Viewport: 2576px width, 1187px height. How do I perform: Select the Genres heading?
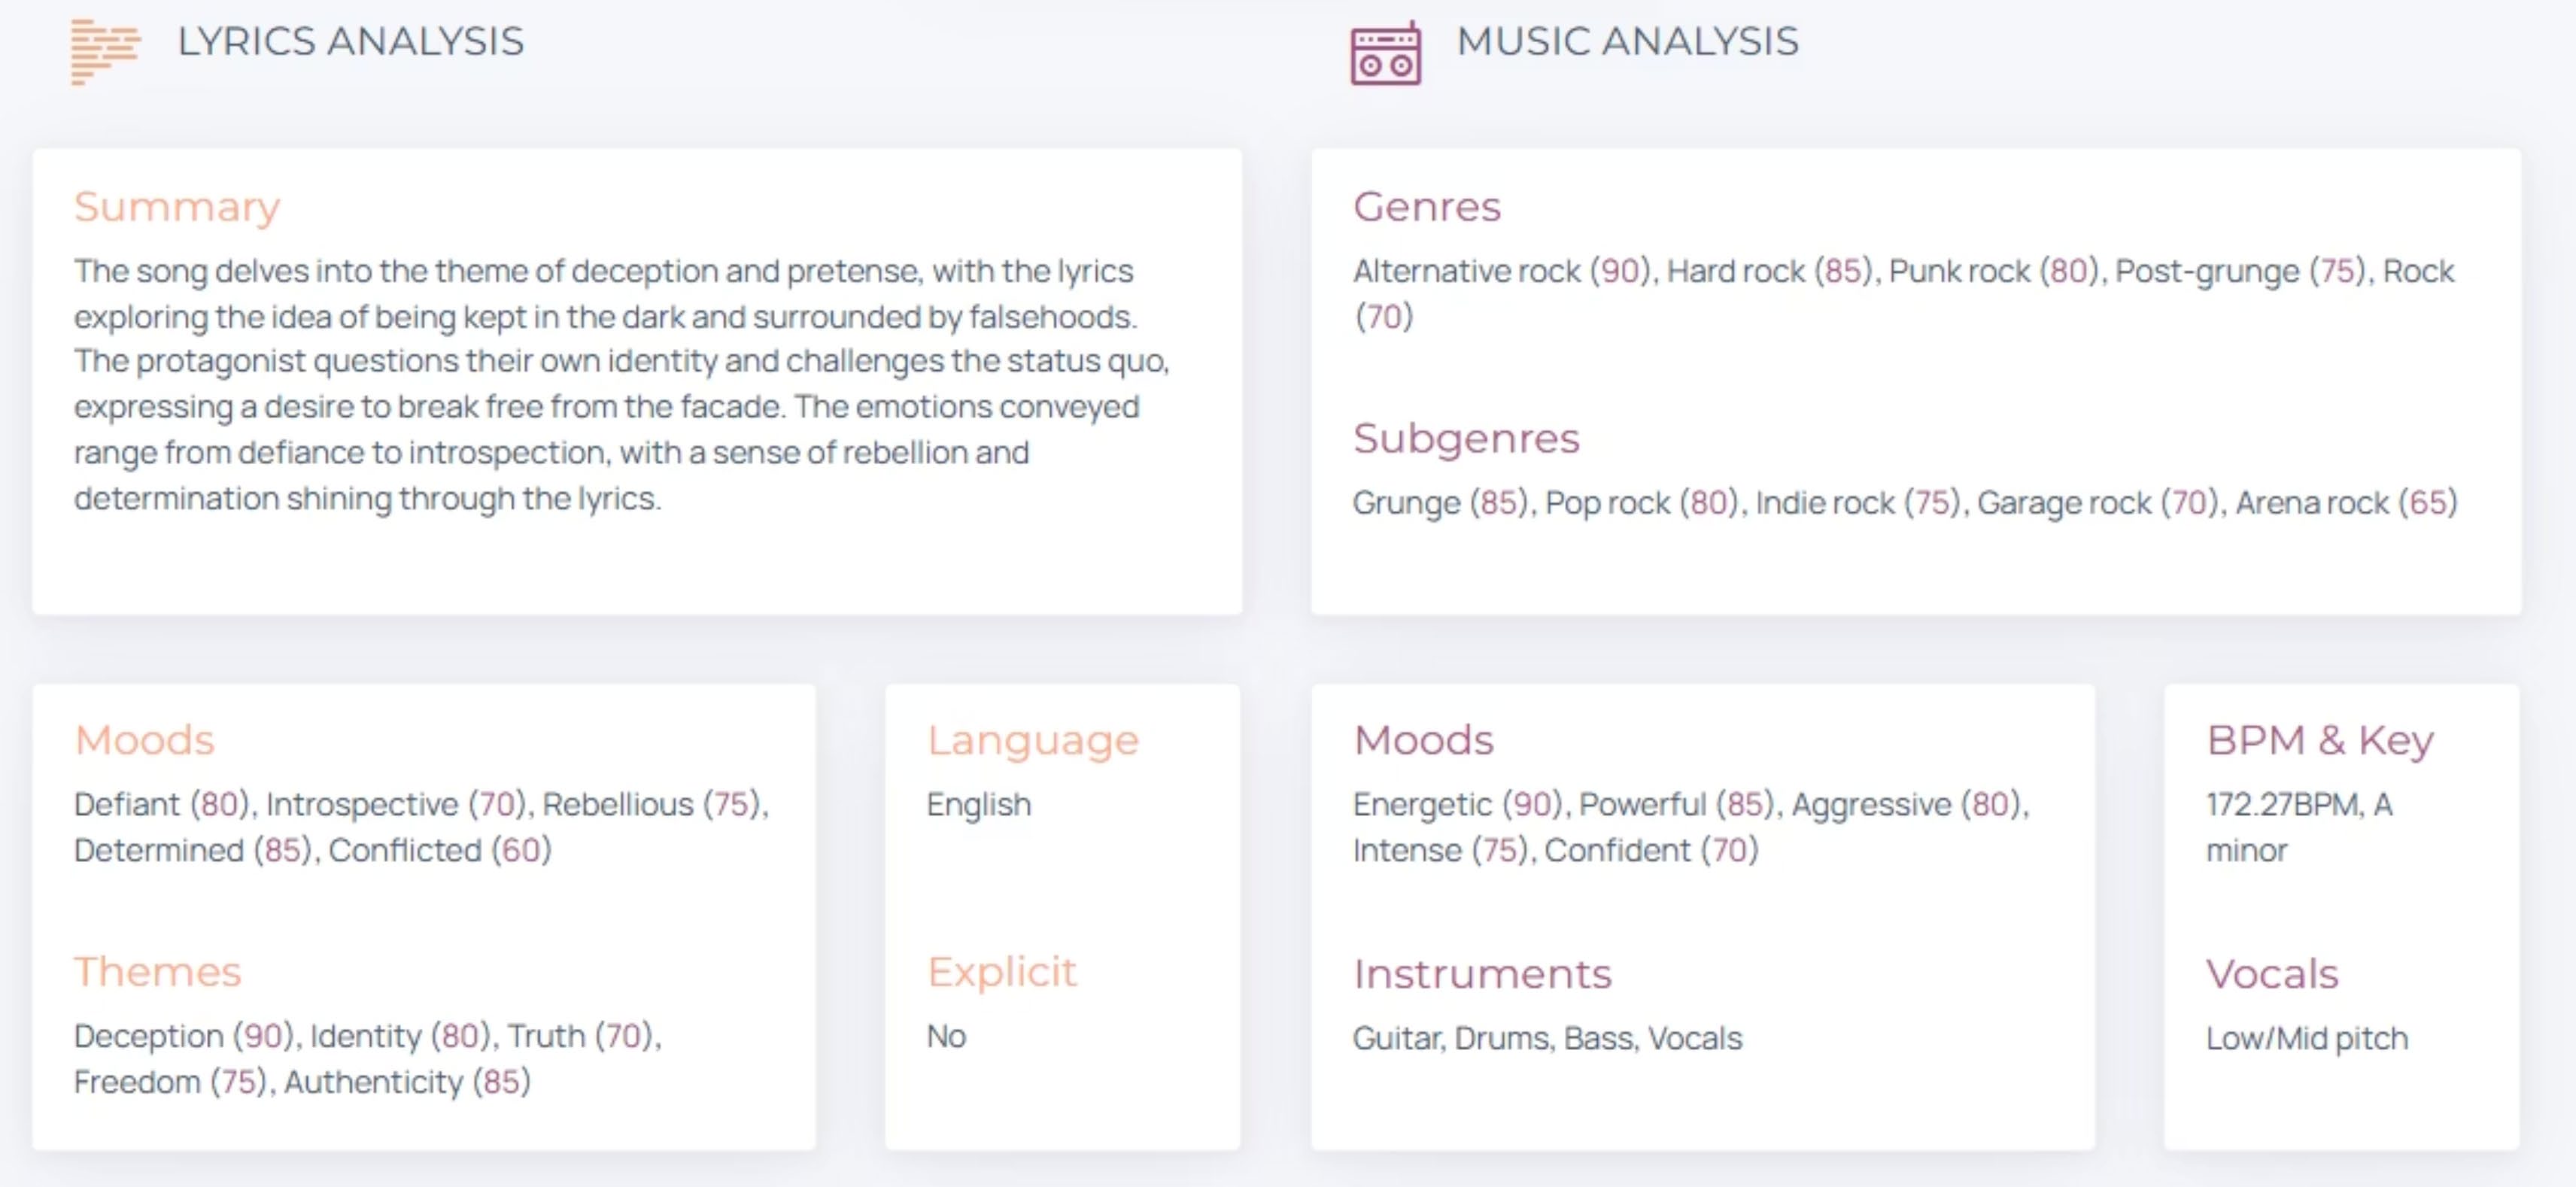(x=1426, y=207)
